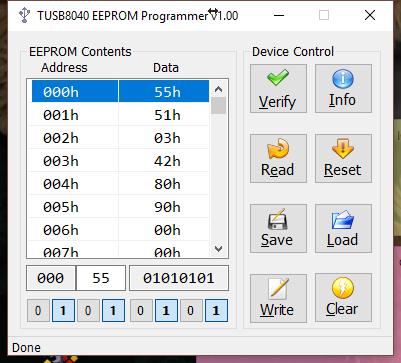Click the address field showing 000

tap(51, 278)
